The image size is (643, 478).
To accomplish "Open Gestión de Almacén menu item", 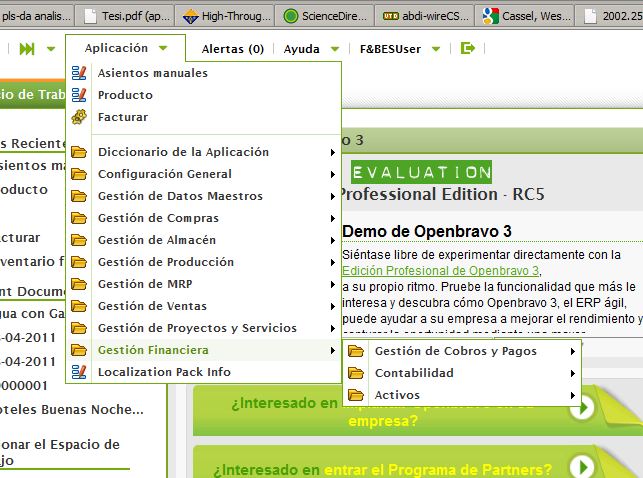I will (x=156, y=240).
